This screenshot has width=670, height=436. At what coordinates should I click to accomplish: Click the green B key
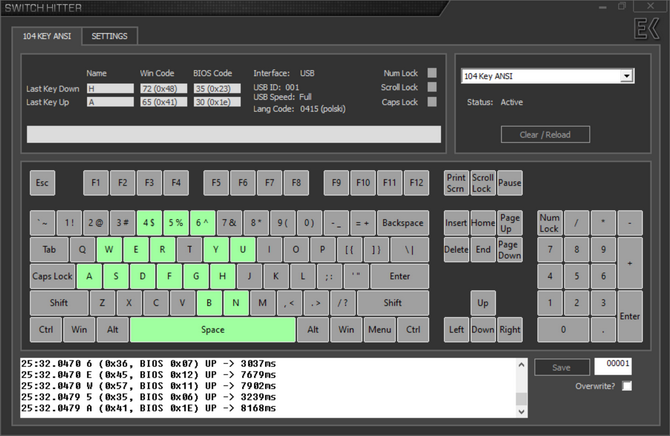coord(209,303)
